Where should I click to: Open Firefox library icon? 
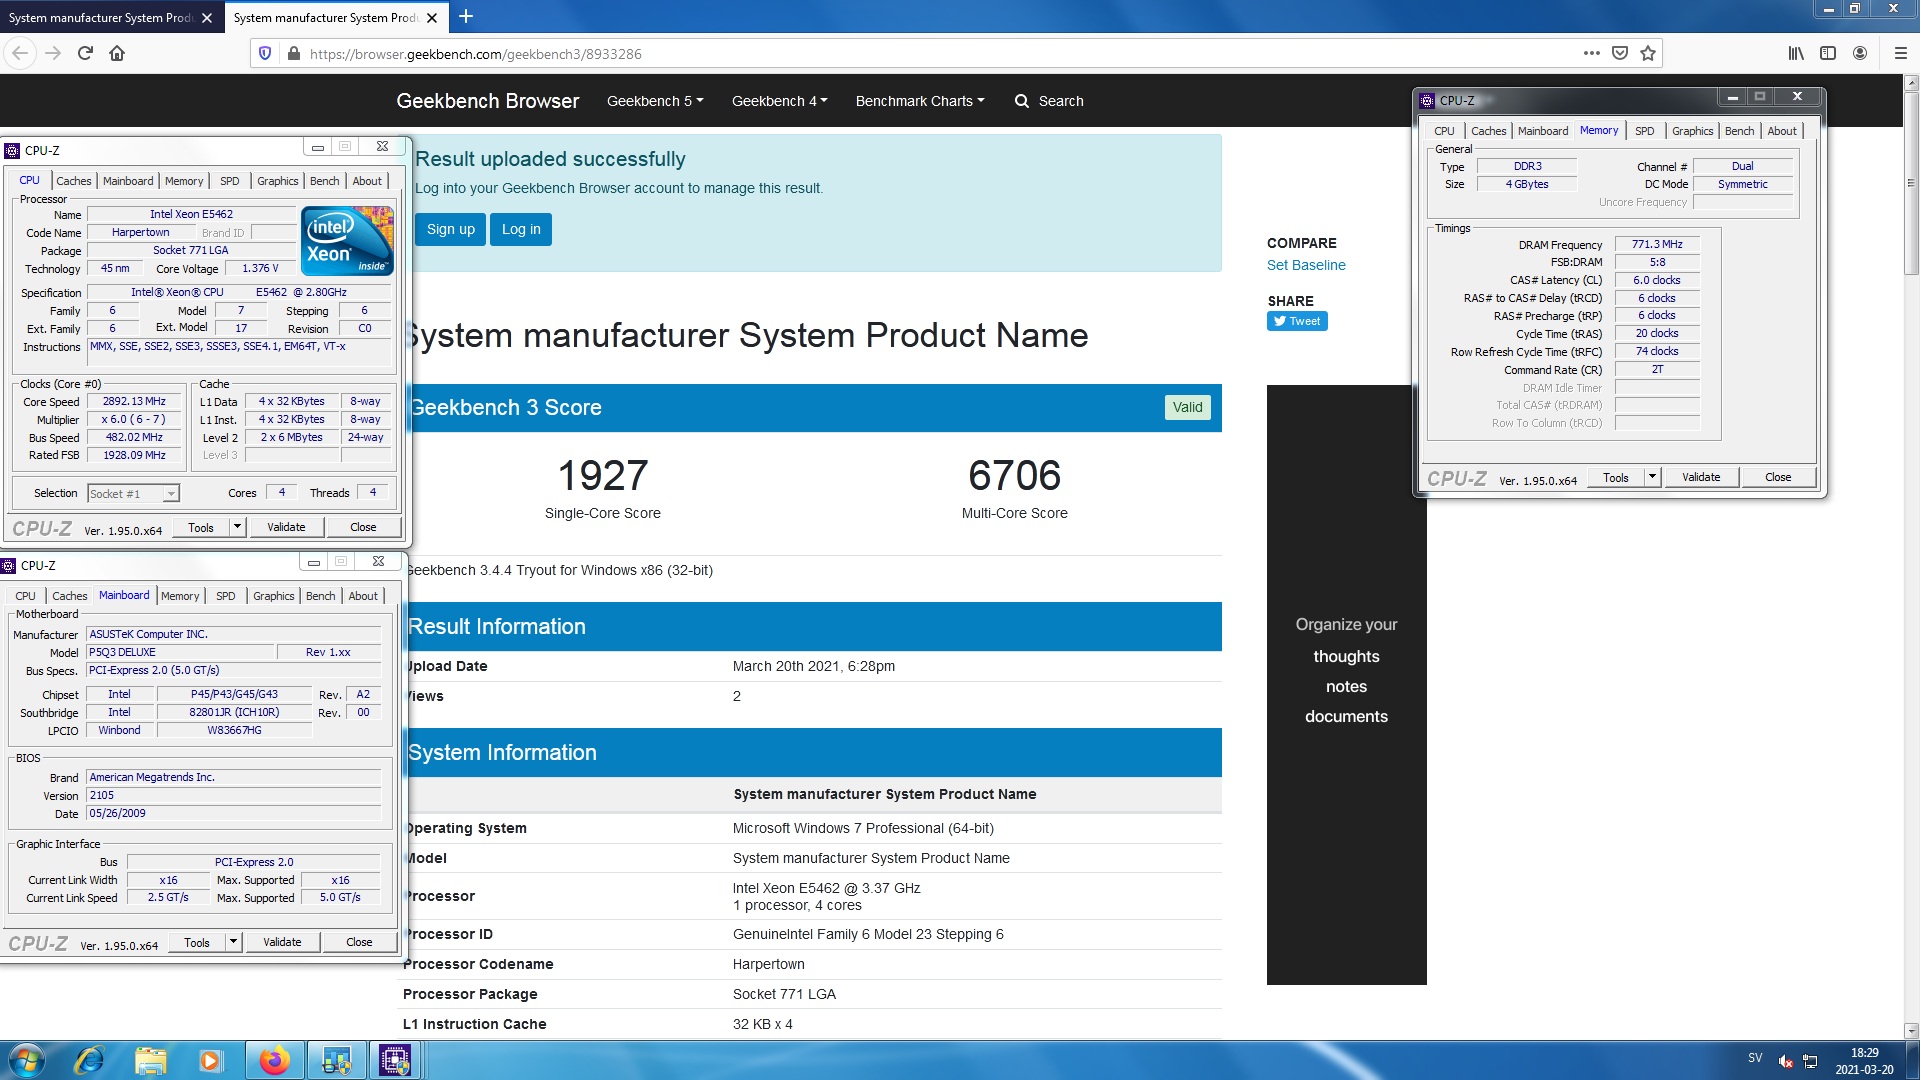[x=1796, y=53]
